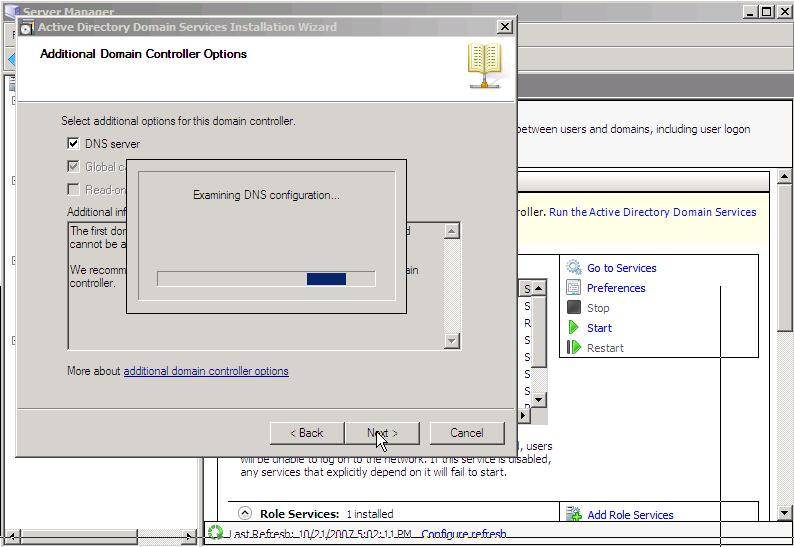Click Next in the installation wizard
The image size is (794, 547).
point(382,433)
